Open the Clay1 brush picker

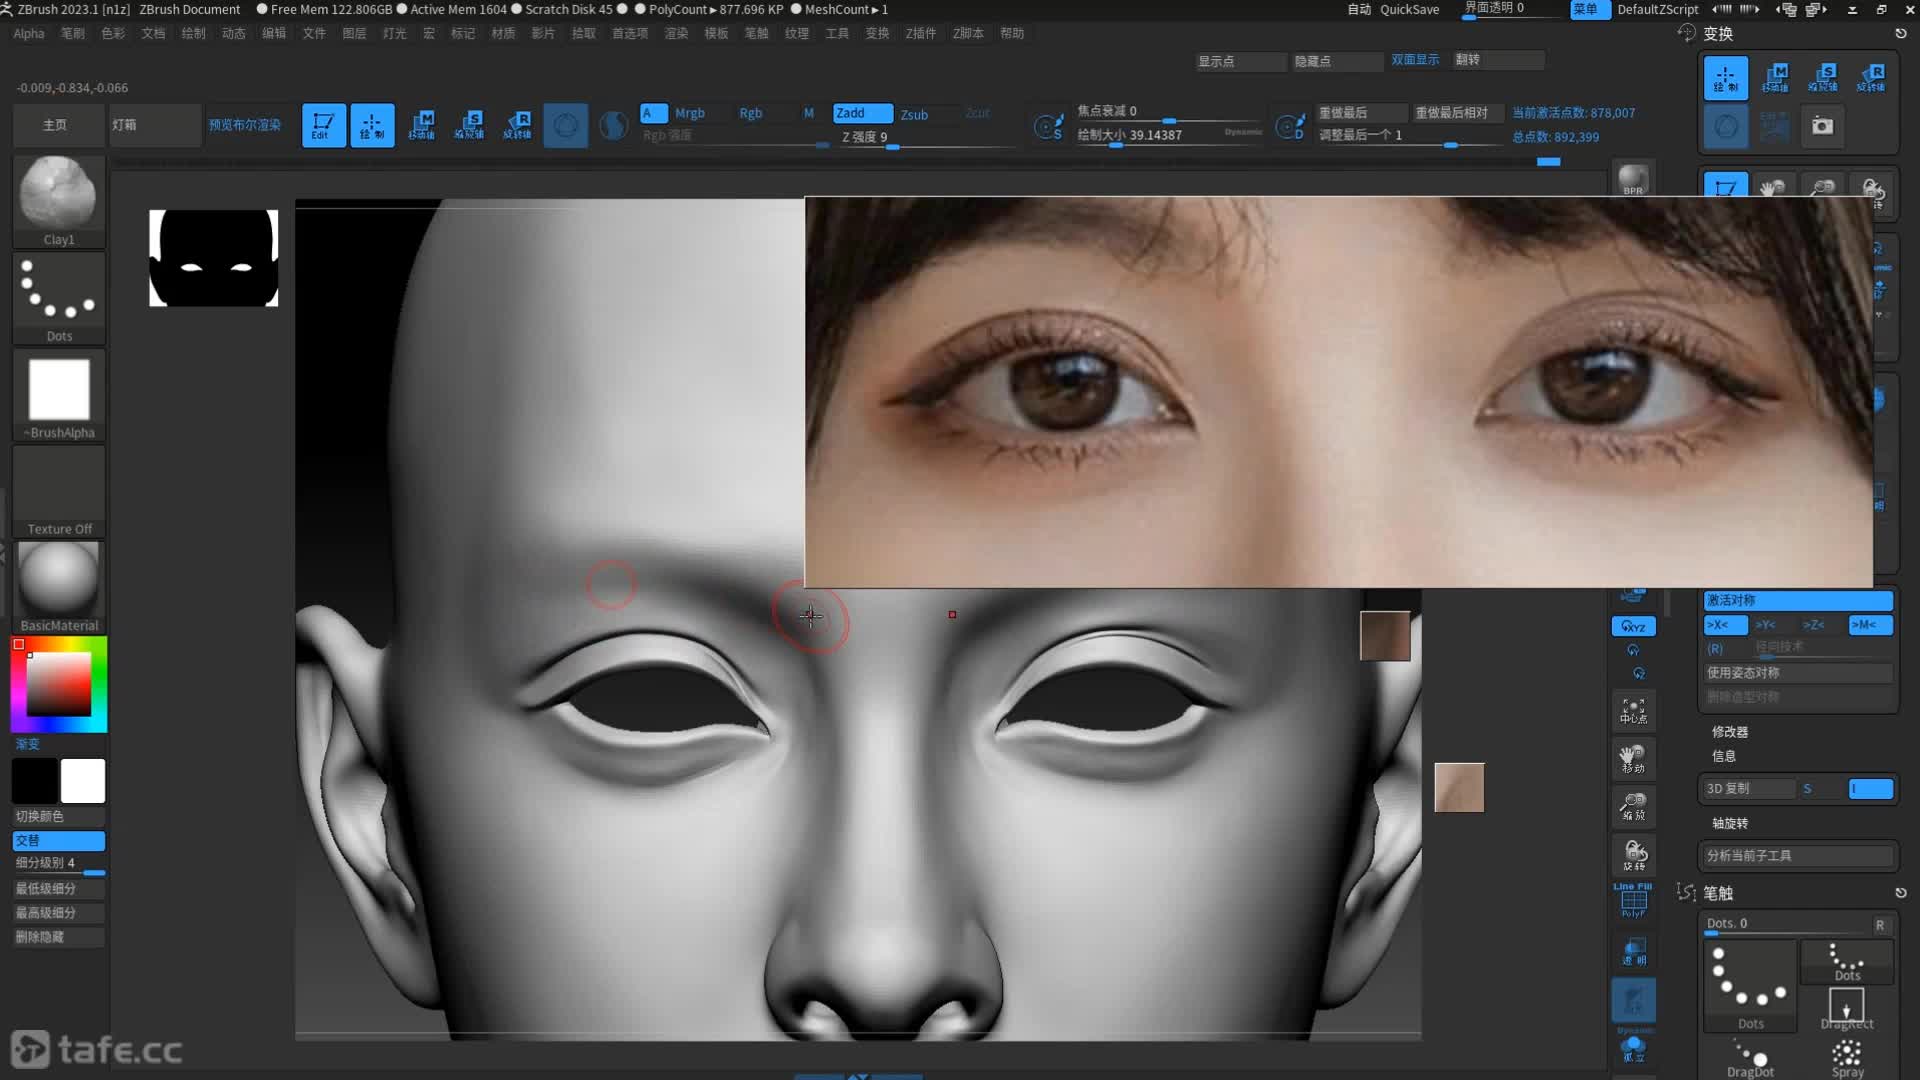59,200
